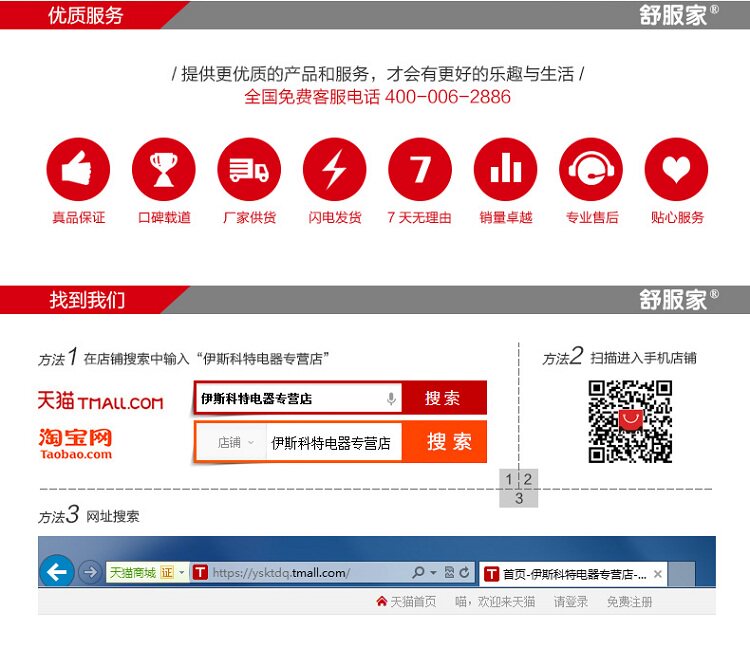Click the phone number 400-006-2886
The height and width of the screenshot is (667, 750).
click(x=448, y=97)
